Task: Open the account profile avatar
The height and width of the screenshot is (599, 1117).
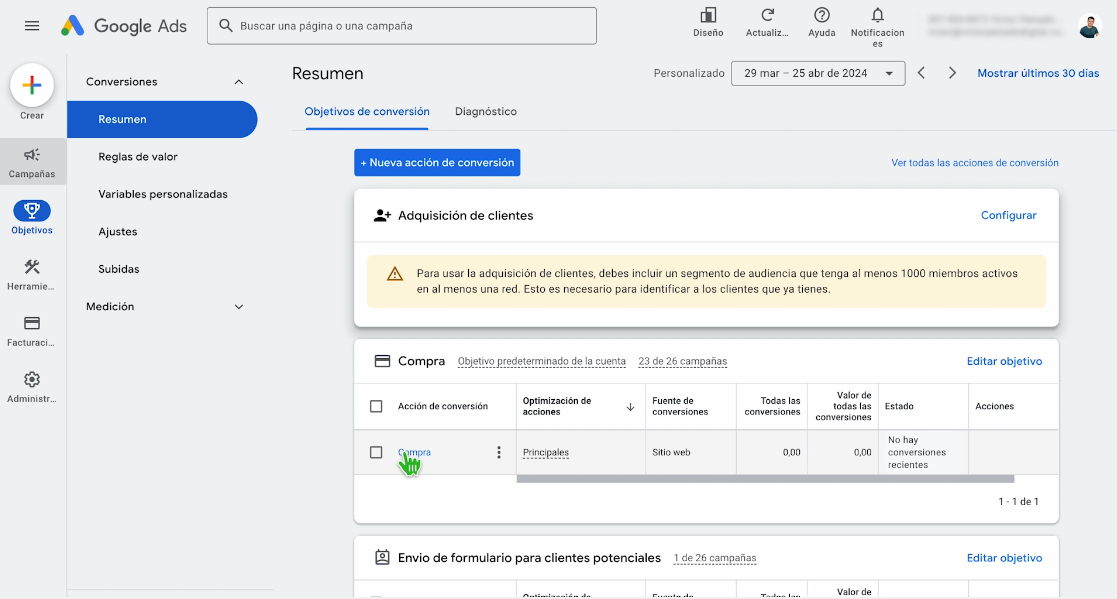Action: coord(1089,26)
